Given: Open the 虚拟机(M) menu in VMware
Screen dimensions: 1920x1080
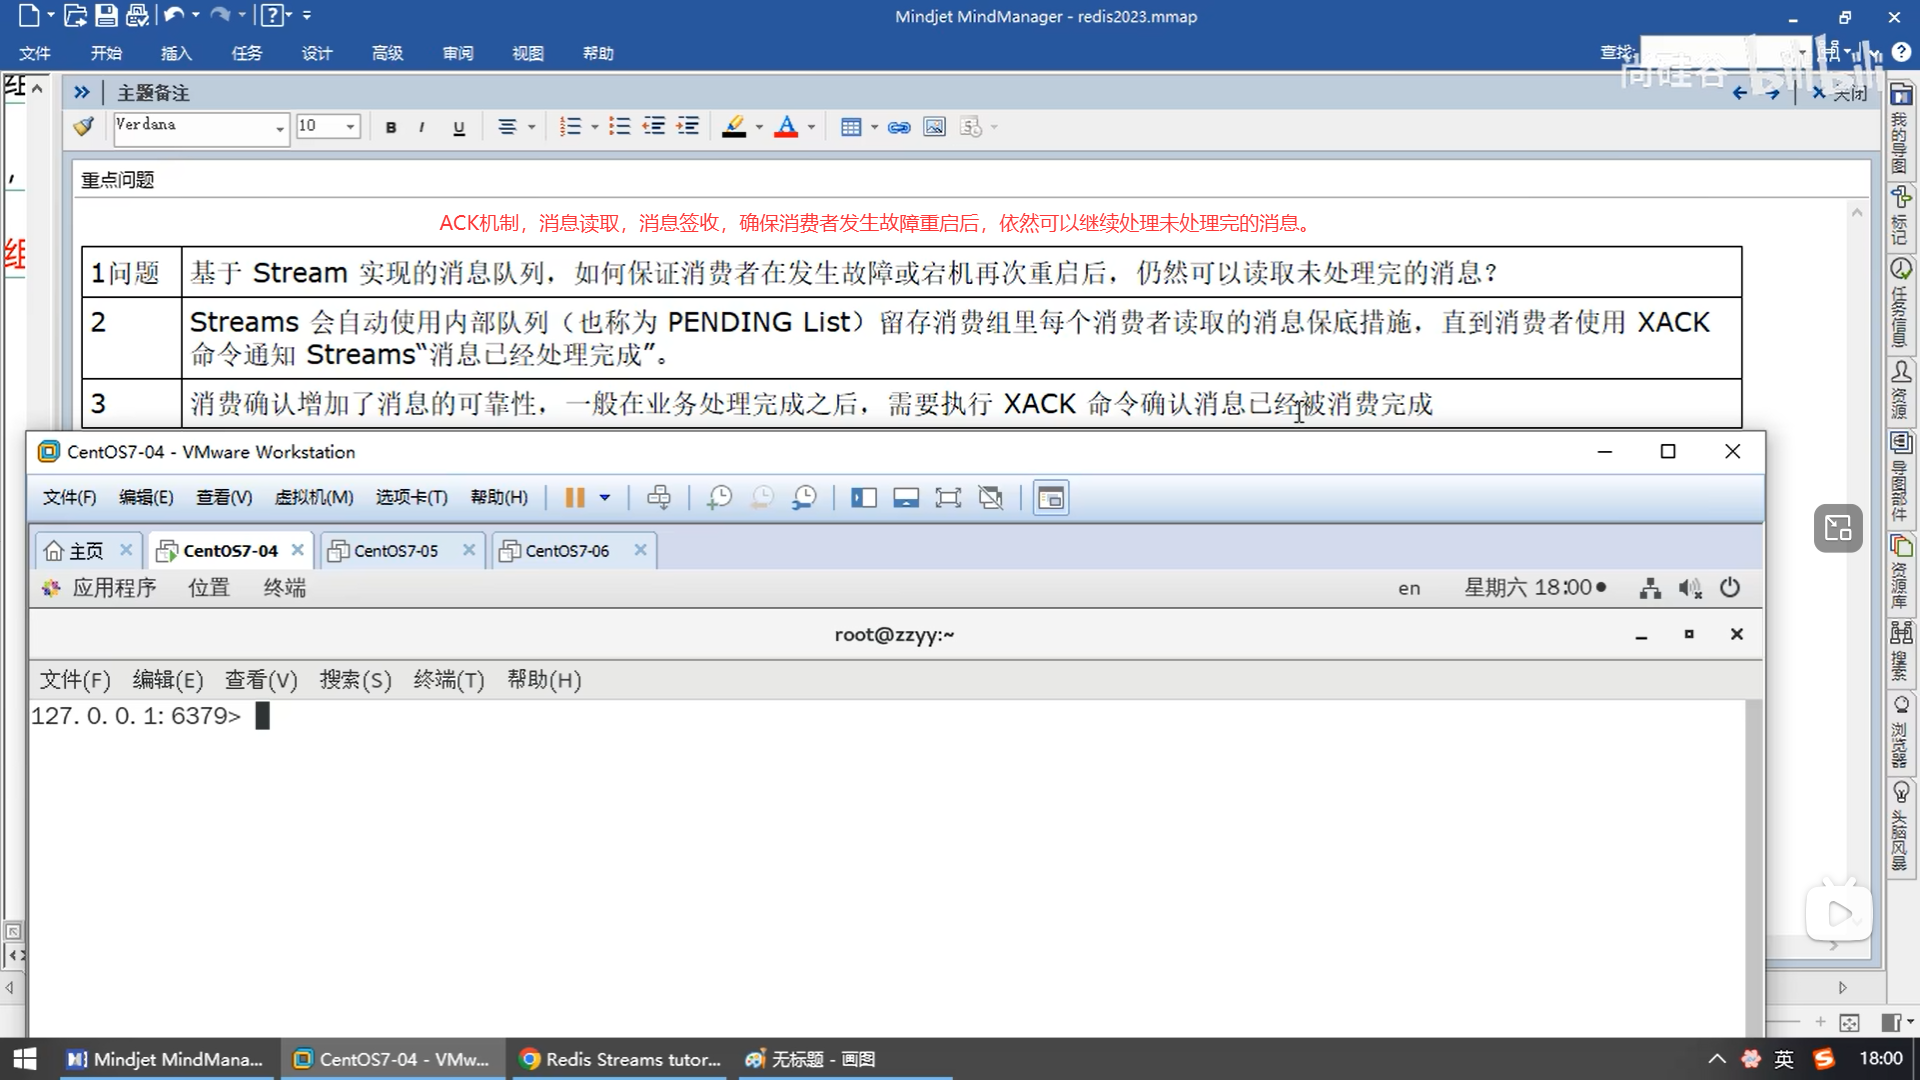Looking at the screenshot, I should click(313, 498).
